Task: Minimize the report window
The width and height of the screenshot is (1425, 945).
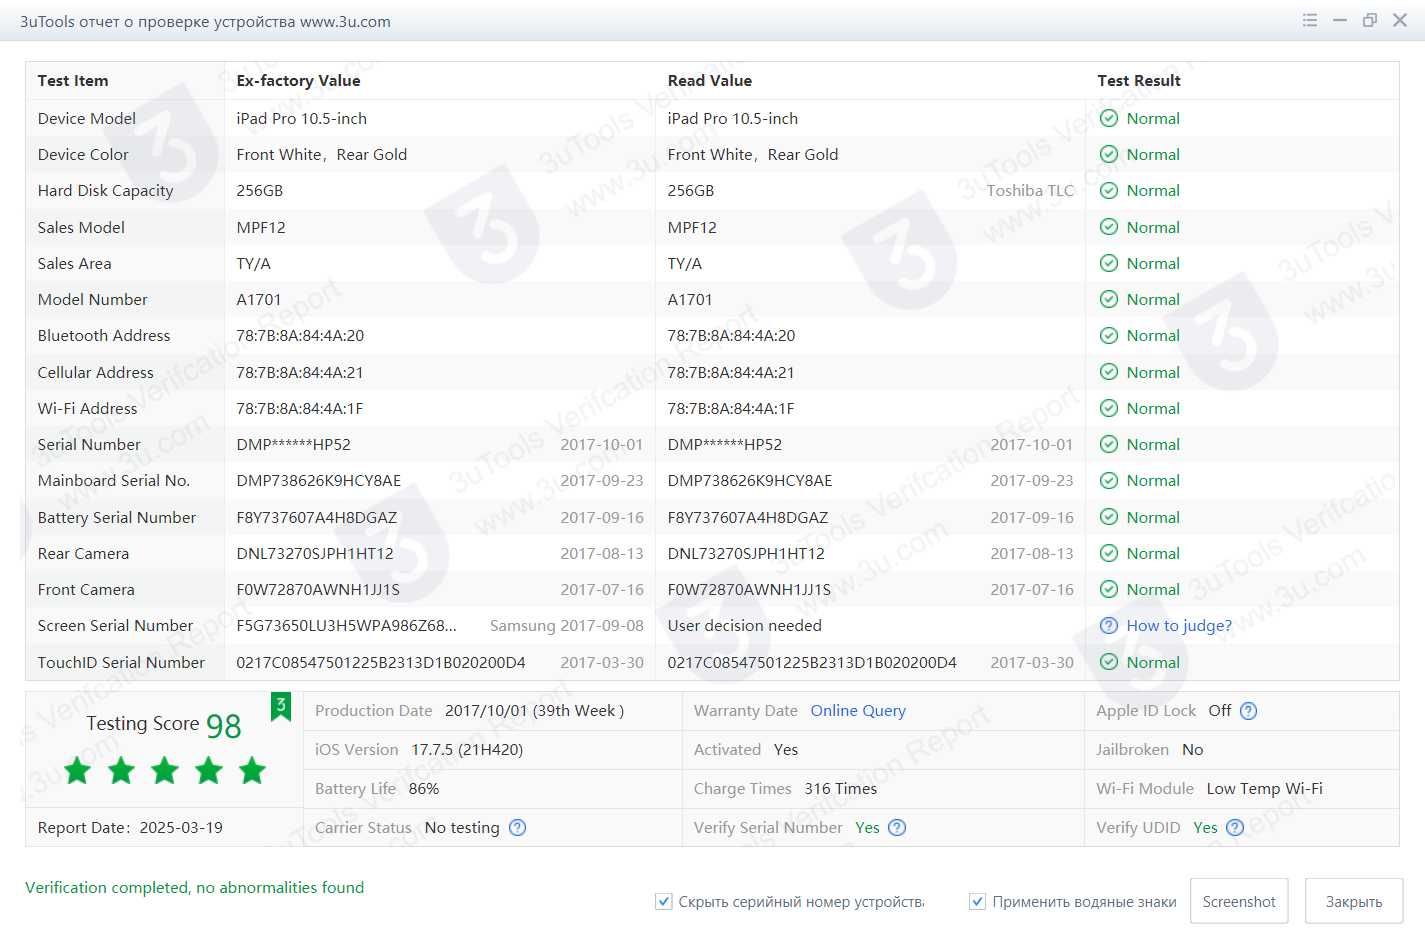Action: point(1340,20)
